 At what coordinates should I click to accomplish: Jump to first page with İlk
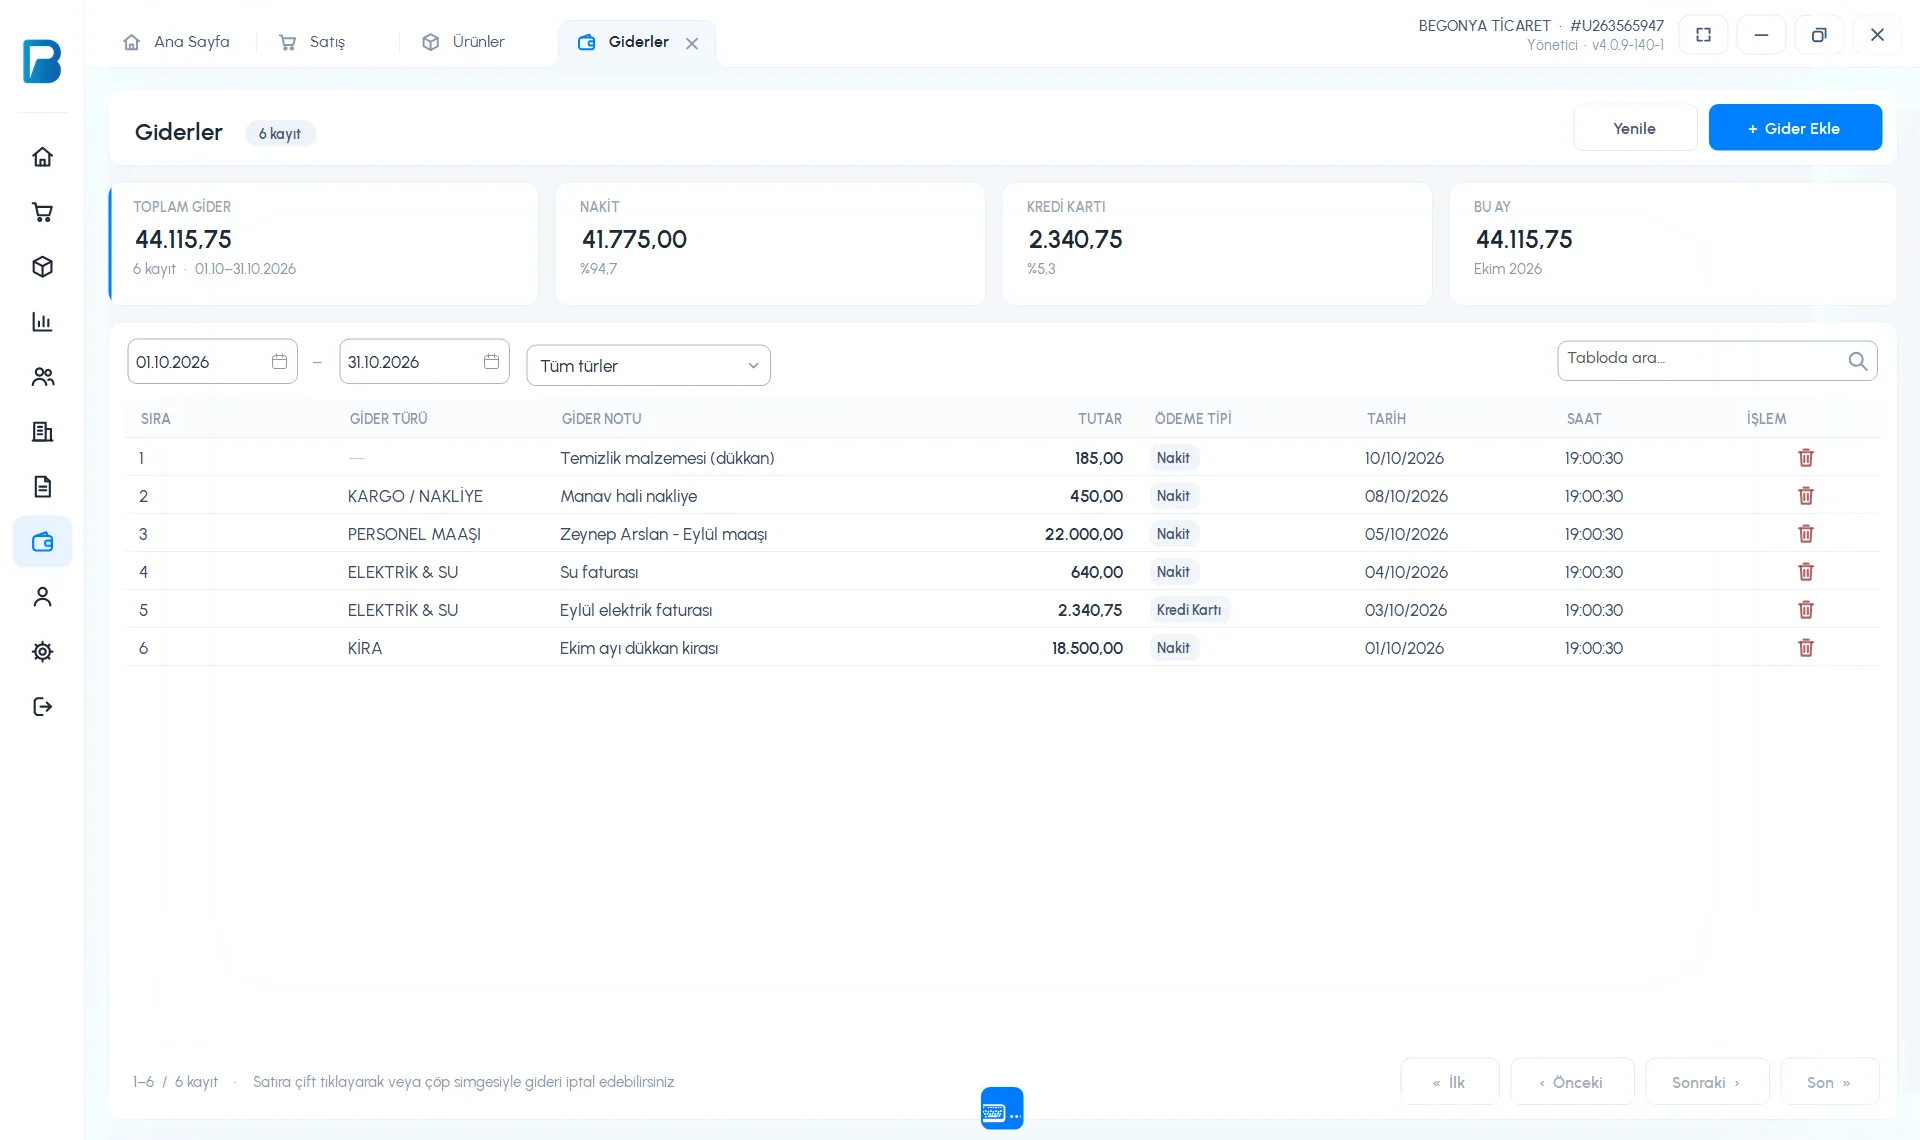[x=1450, y=1082]
